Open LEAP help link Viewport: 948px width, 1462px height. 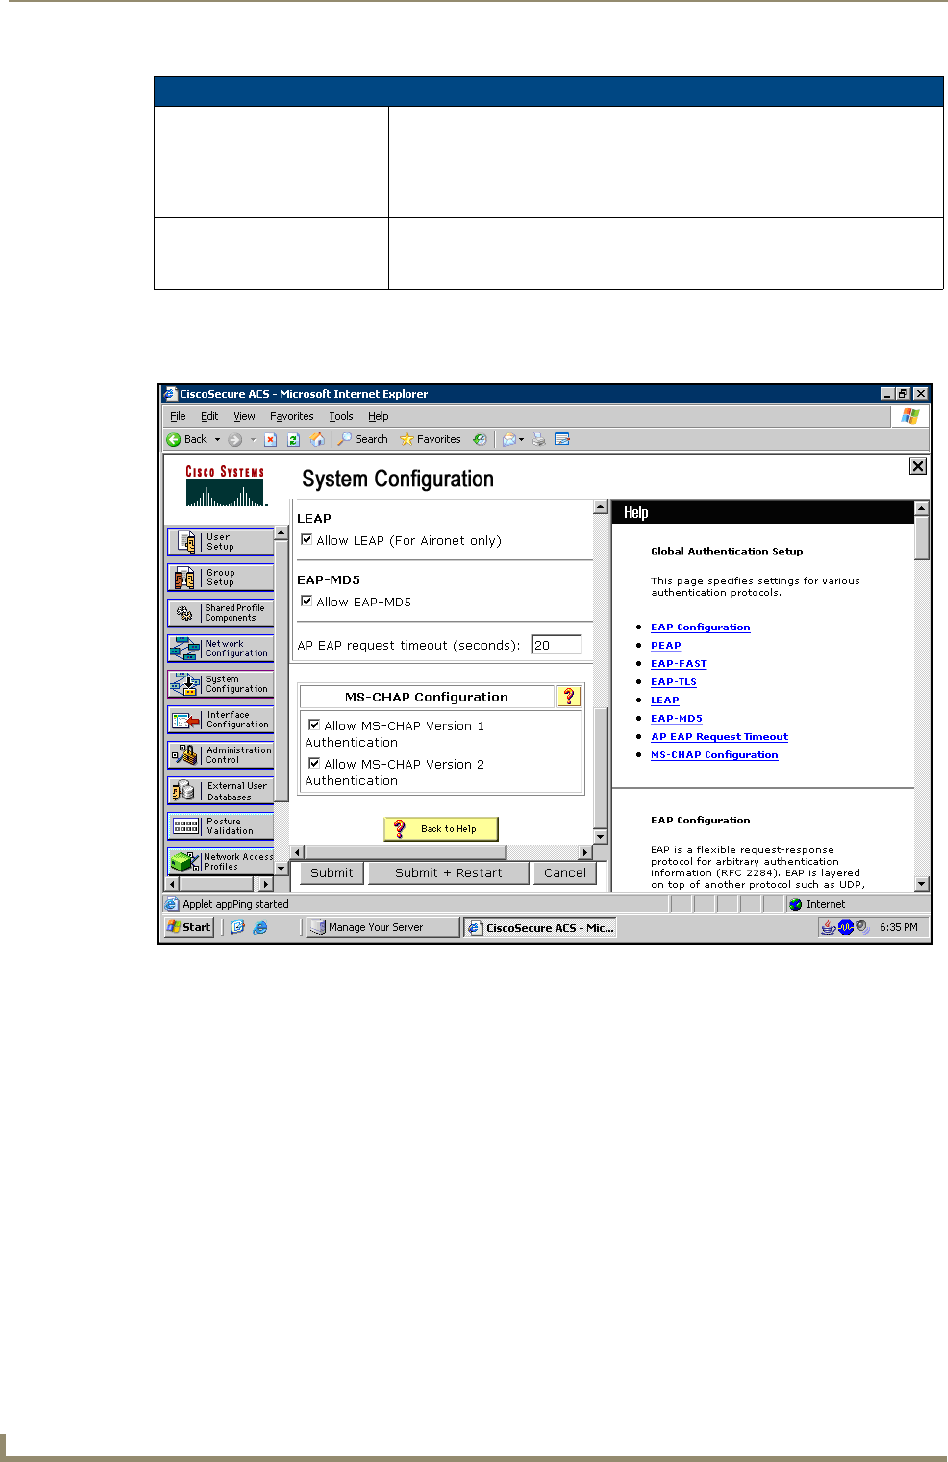pos(665,700)
